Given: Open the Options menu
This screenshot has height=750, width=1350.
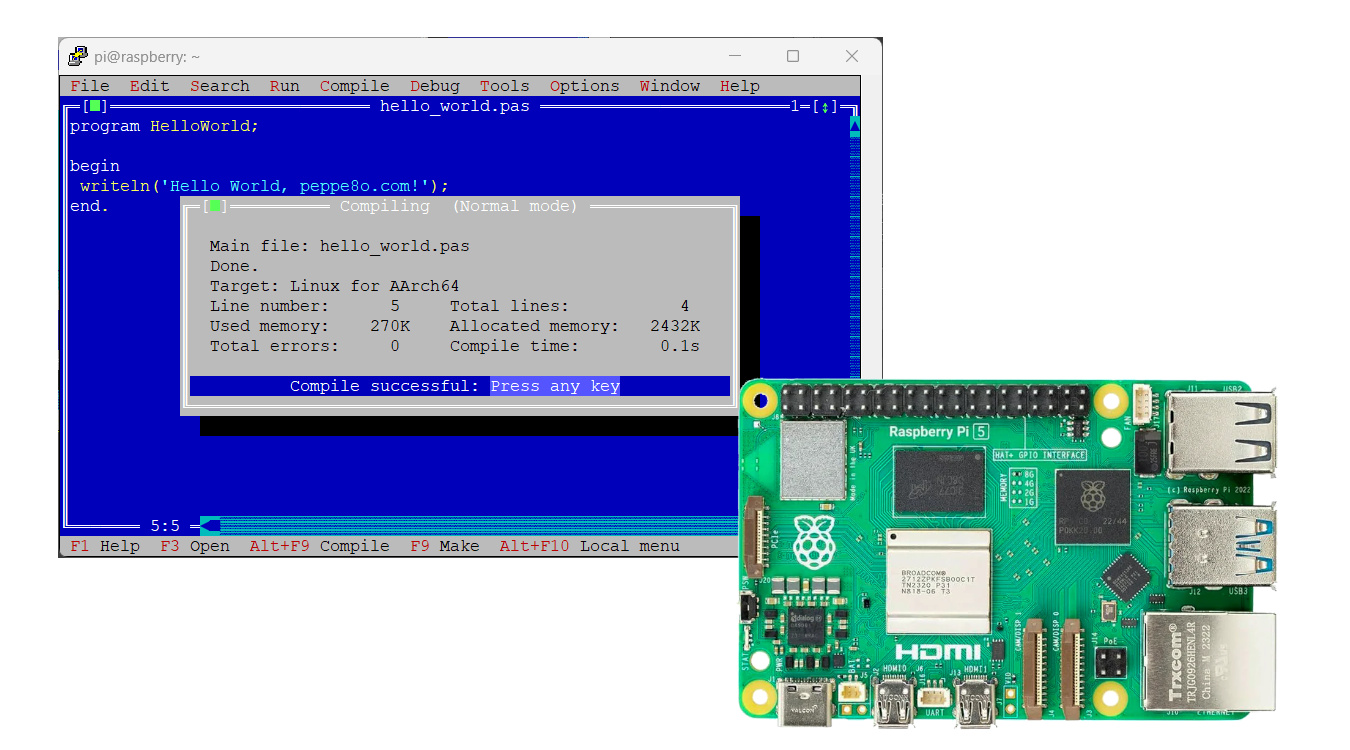Looking at the screenshot, I should pyautogui.click(x=584, y=86).
